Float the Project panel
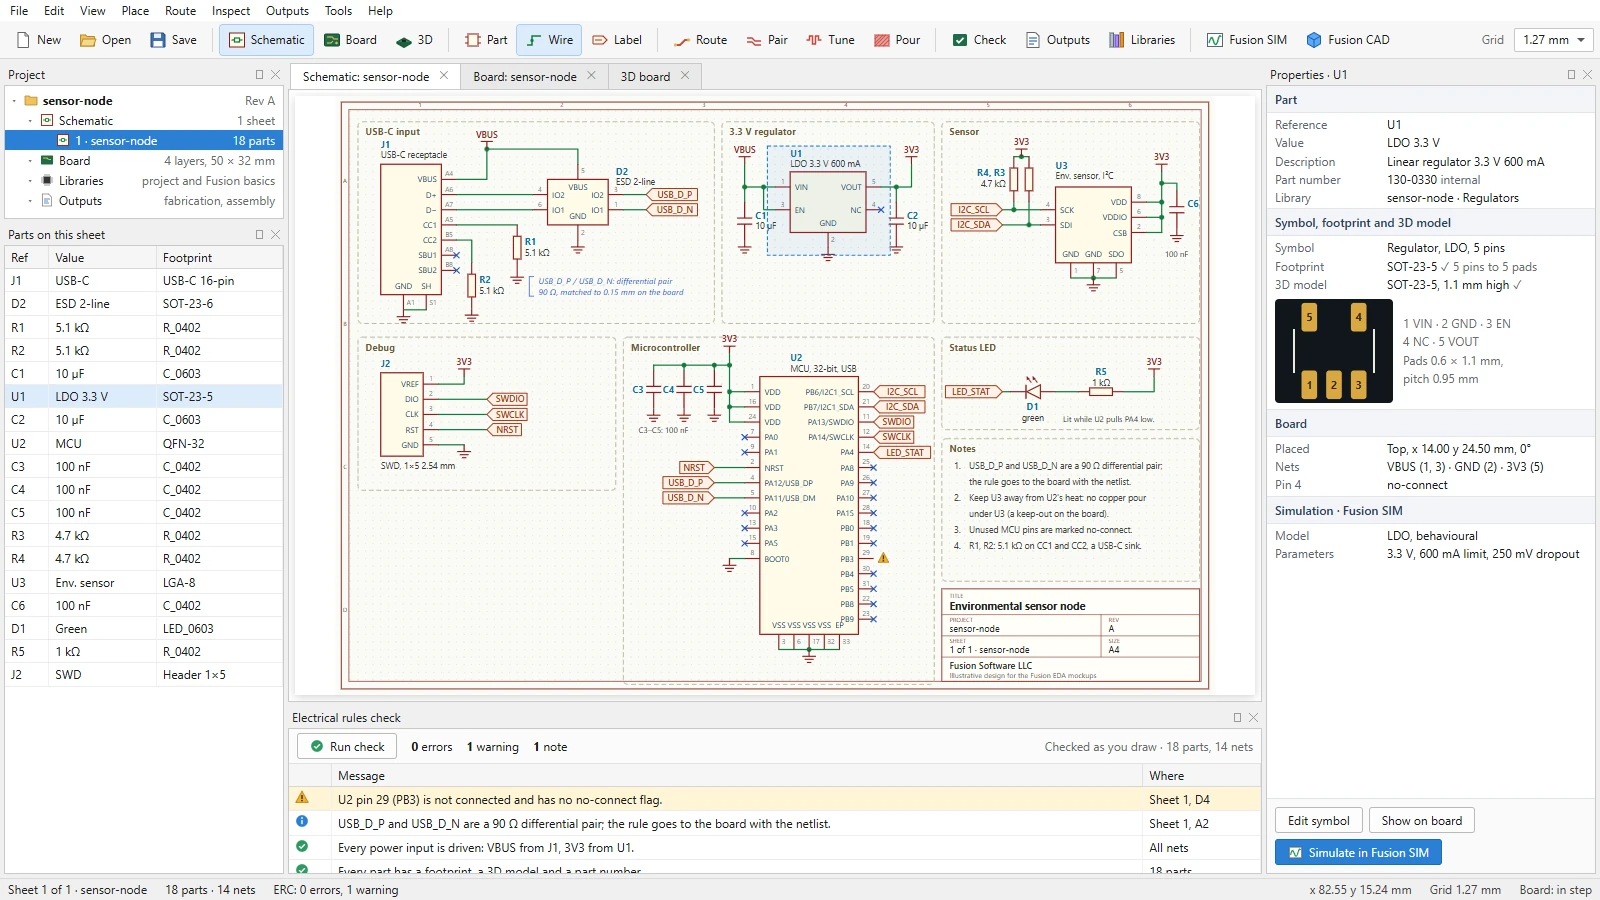 pos(259,75)
